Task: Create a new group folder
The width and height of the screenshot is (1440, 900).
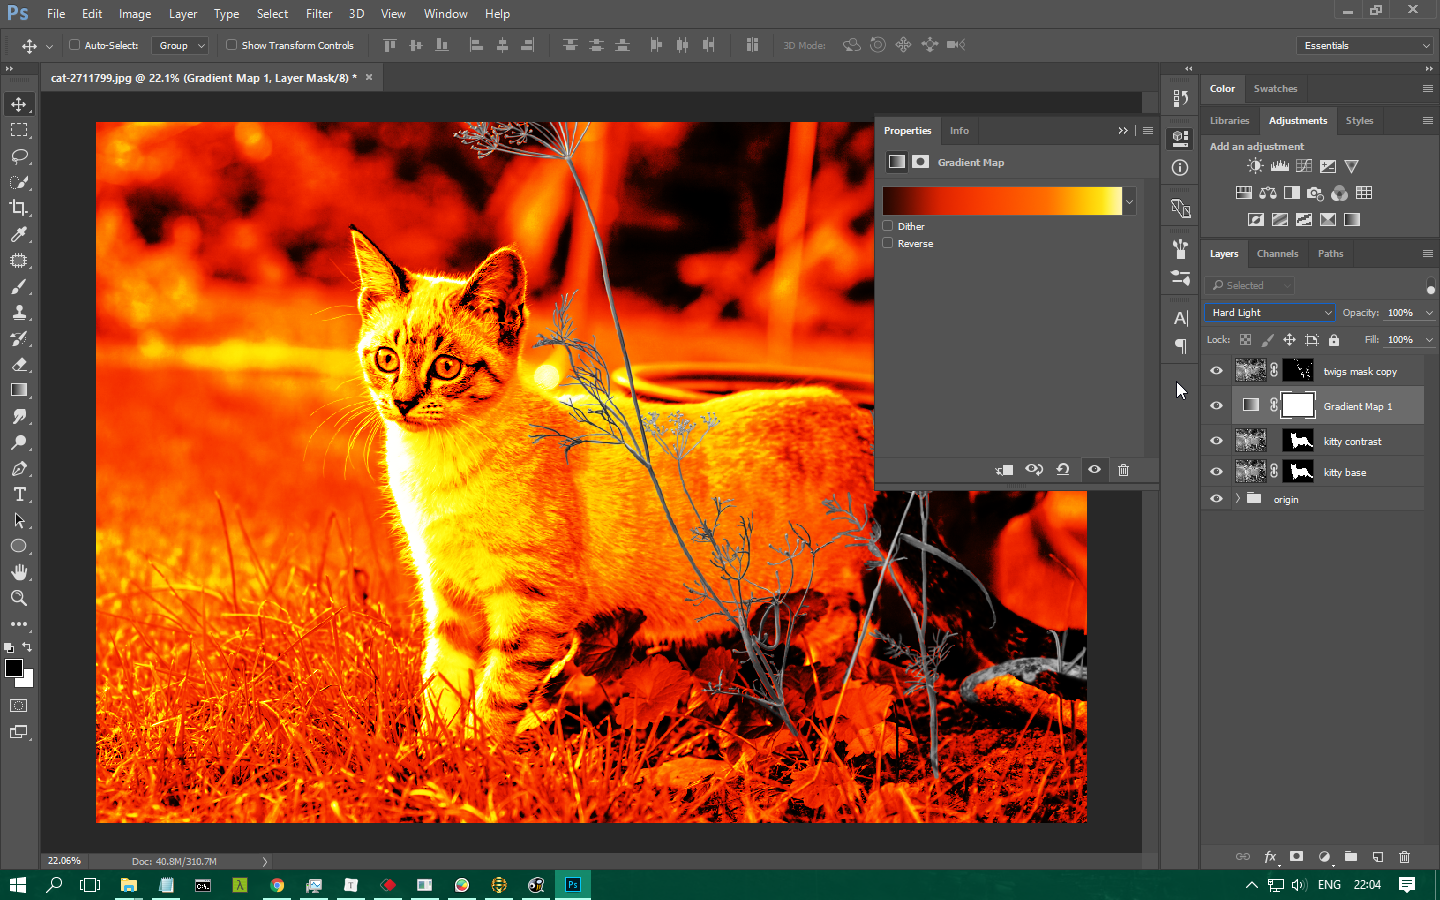Action: [1351, 857]
